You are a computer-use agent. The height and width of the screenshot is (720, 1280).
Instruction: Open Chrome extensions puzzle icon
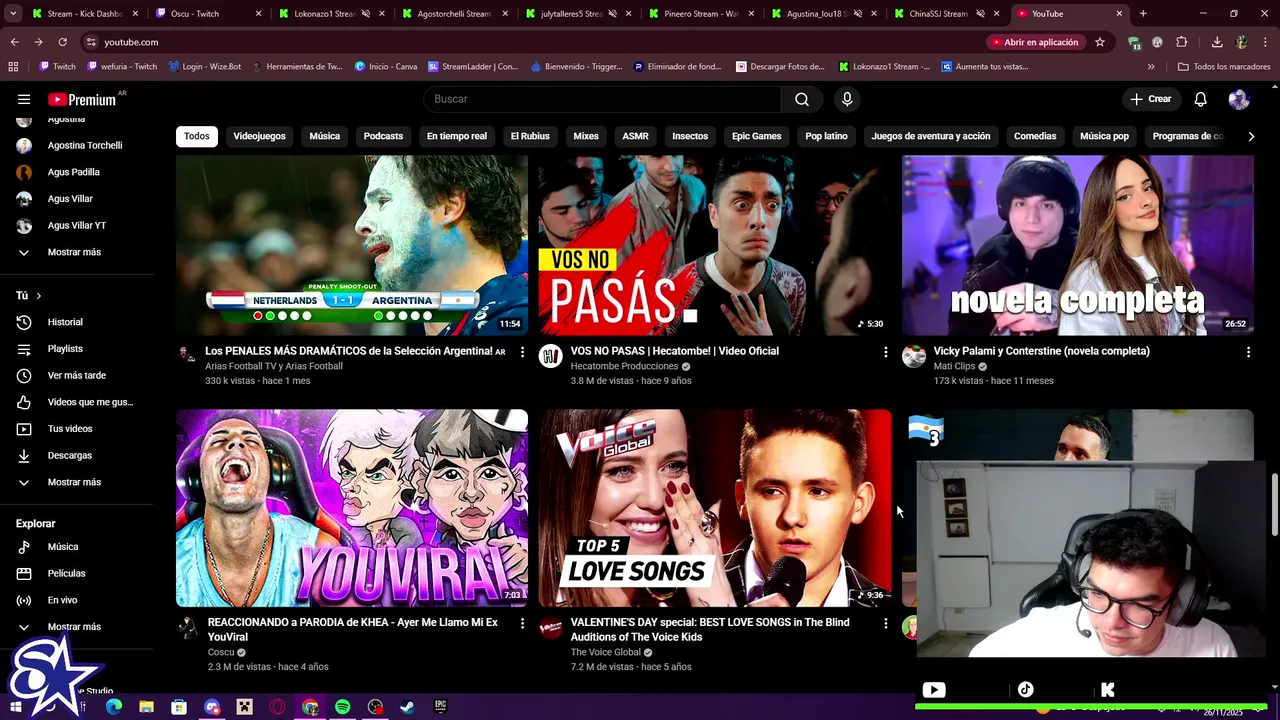(x=1181, y=42)
